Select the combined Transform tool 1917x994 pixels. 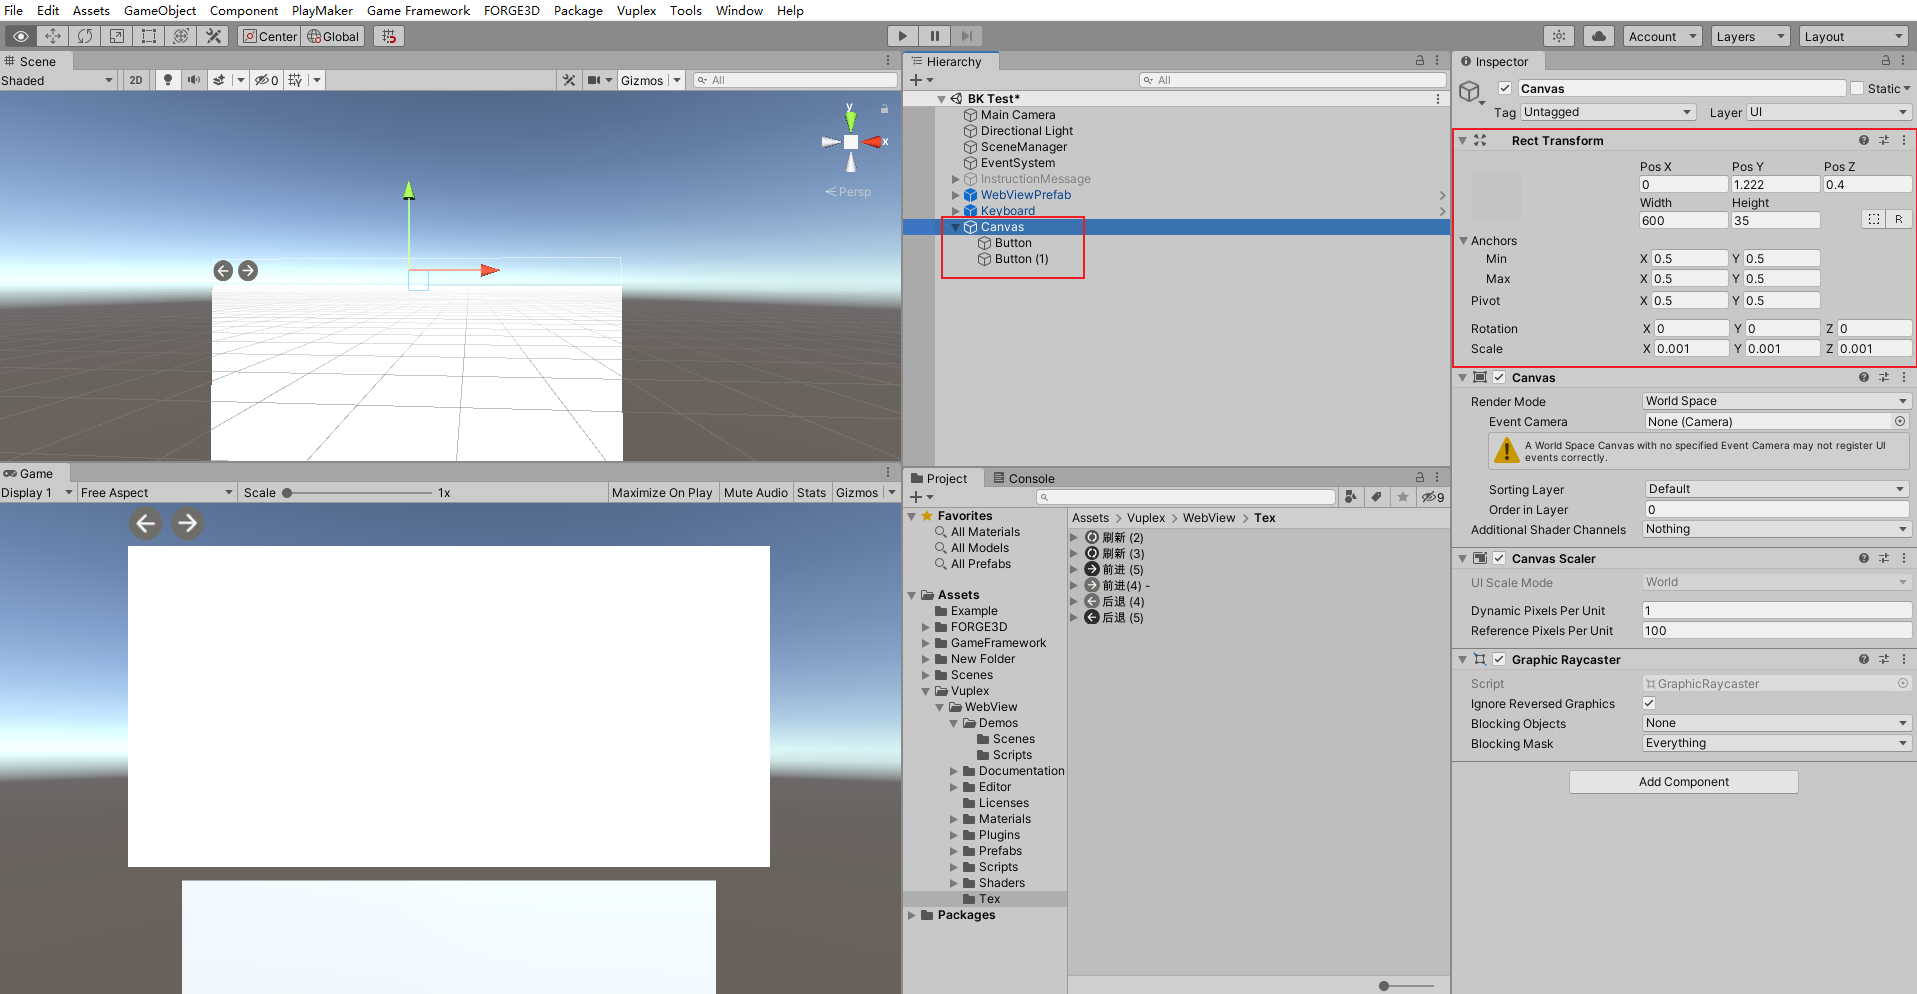point(180,36)
